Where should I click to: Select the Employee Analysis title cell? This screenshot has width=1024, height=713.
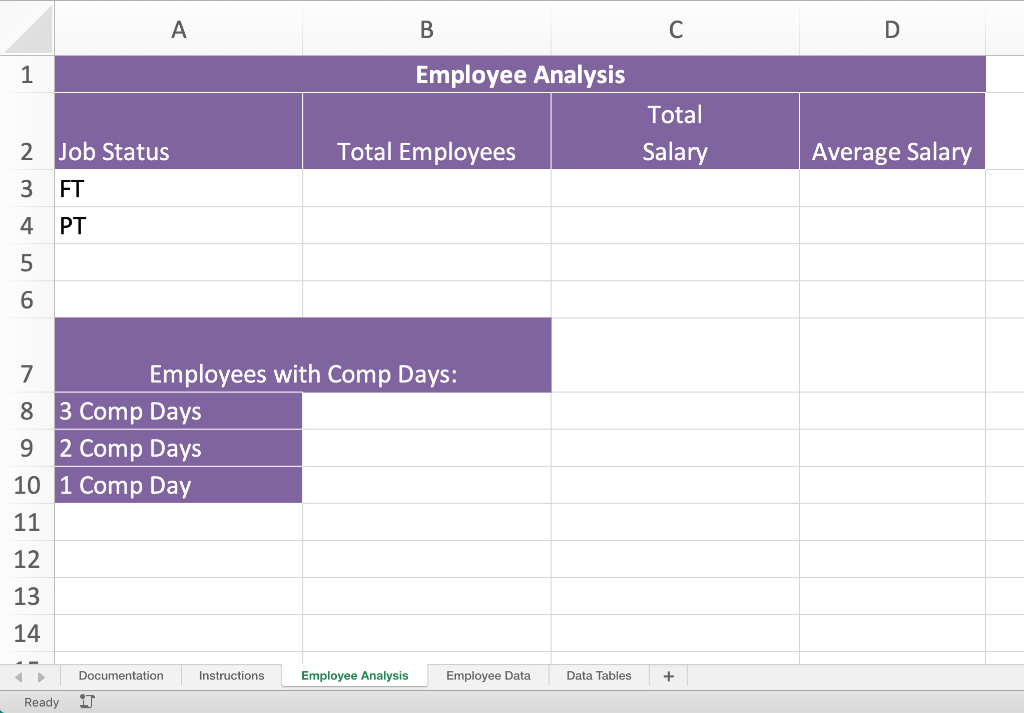(x=519, y=74)
